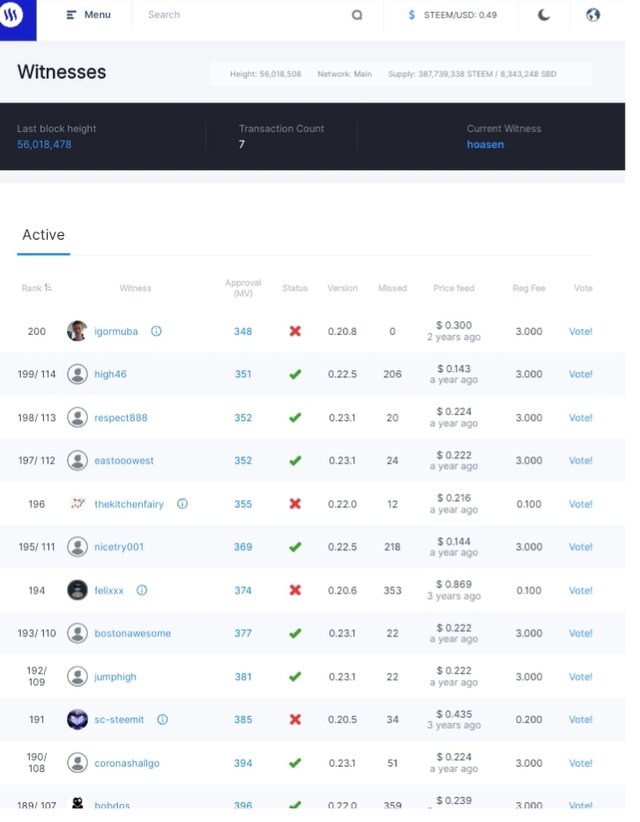Click the green check status for high46
Screen dimensions: 640x822
[x=295, y=374]
